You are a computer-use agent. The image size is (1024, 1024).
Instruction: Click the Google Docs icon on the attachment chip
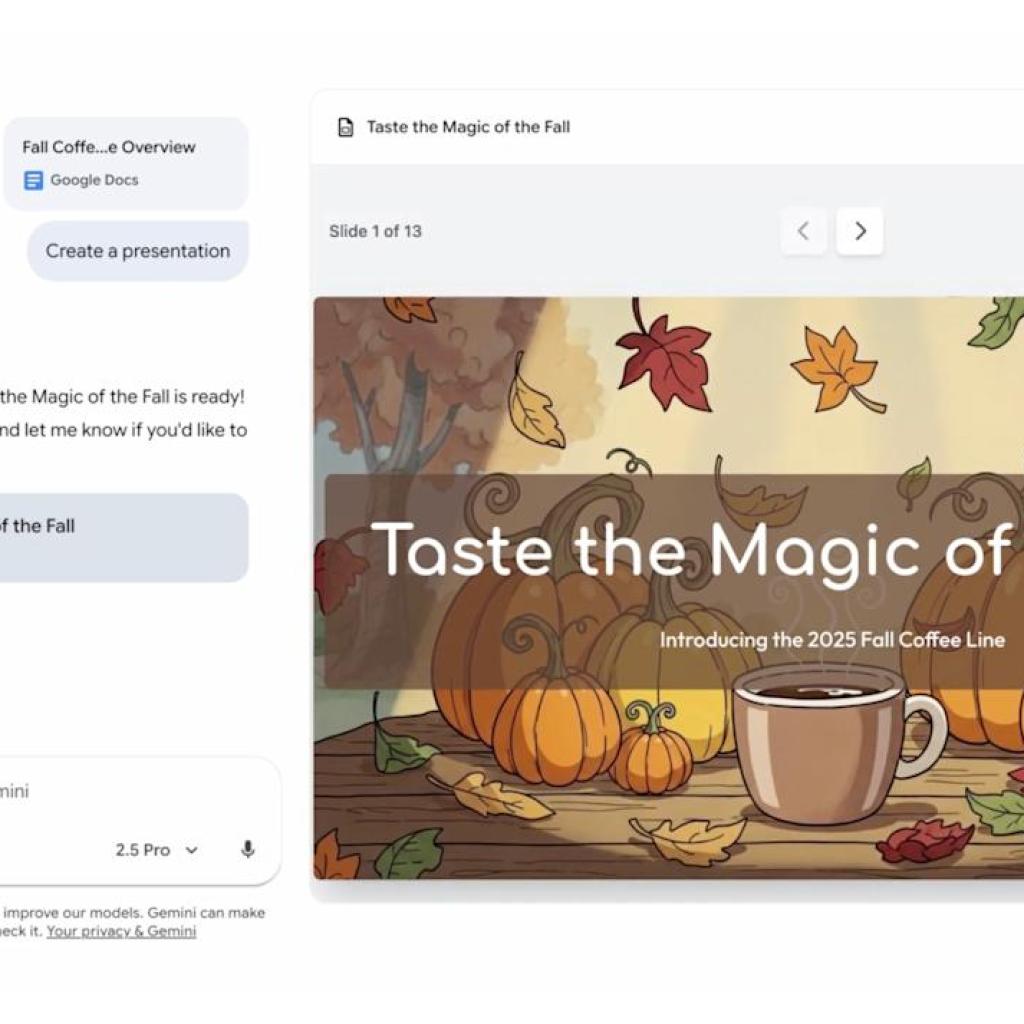[33, 180]
